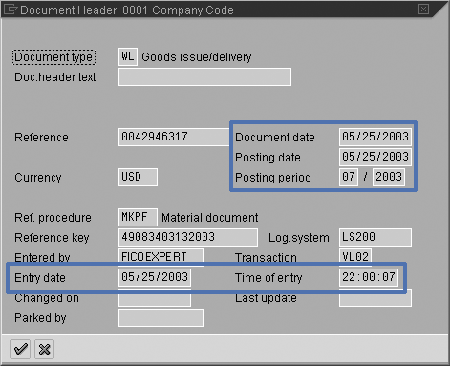450x366 pixels.
Task: Click the Material document description text
Action: [210, 218]
